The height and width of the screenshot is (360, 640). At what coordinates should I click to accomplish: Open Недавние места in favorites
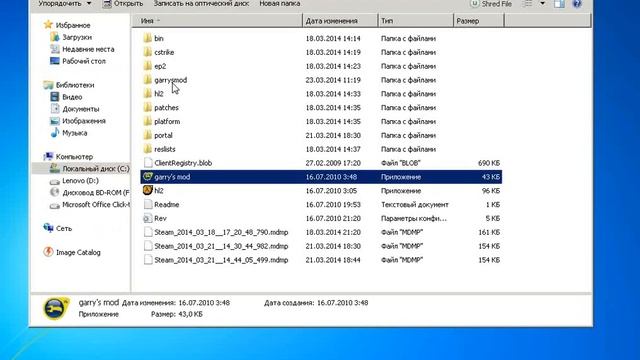[82, 49]
